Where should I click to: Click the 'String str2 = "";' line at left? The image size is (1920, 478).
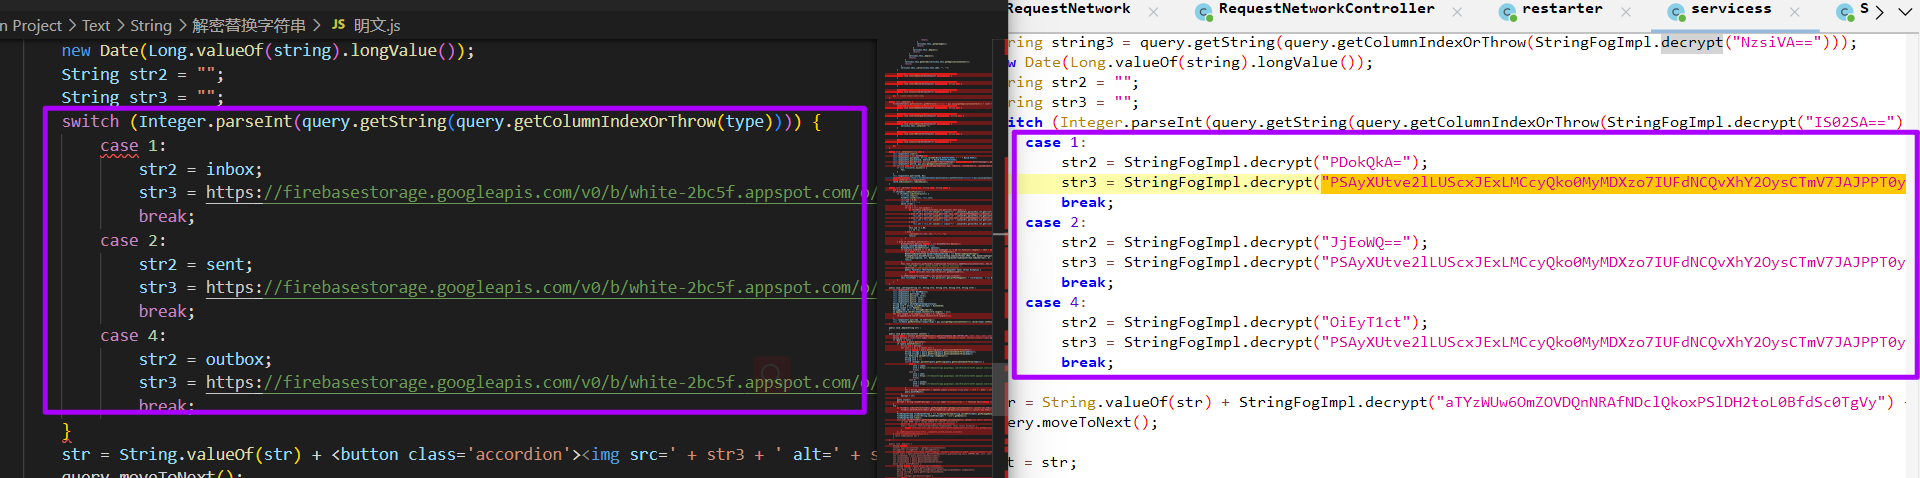tap(142, 75)
